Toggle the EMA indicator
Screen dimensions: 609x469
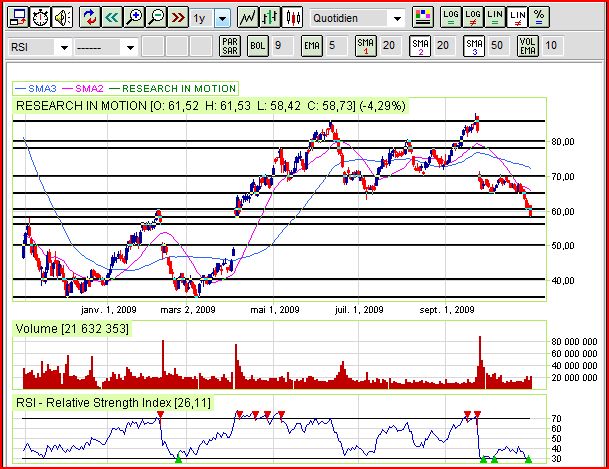312,46
